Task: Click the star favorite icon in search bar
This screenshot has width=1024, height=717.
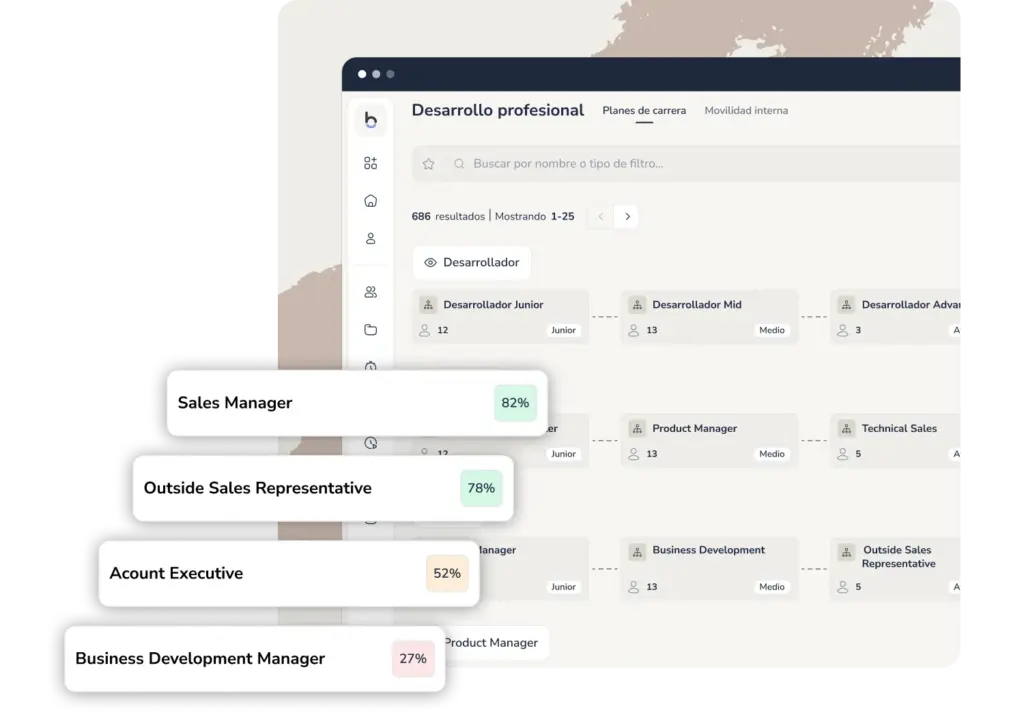Action: click(429, 164)
